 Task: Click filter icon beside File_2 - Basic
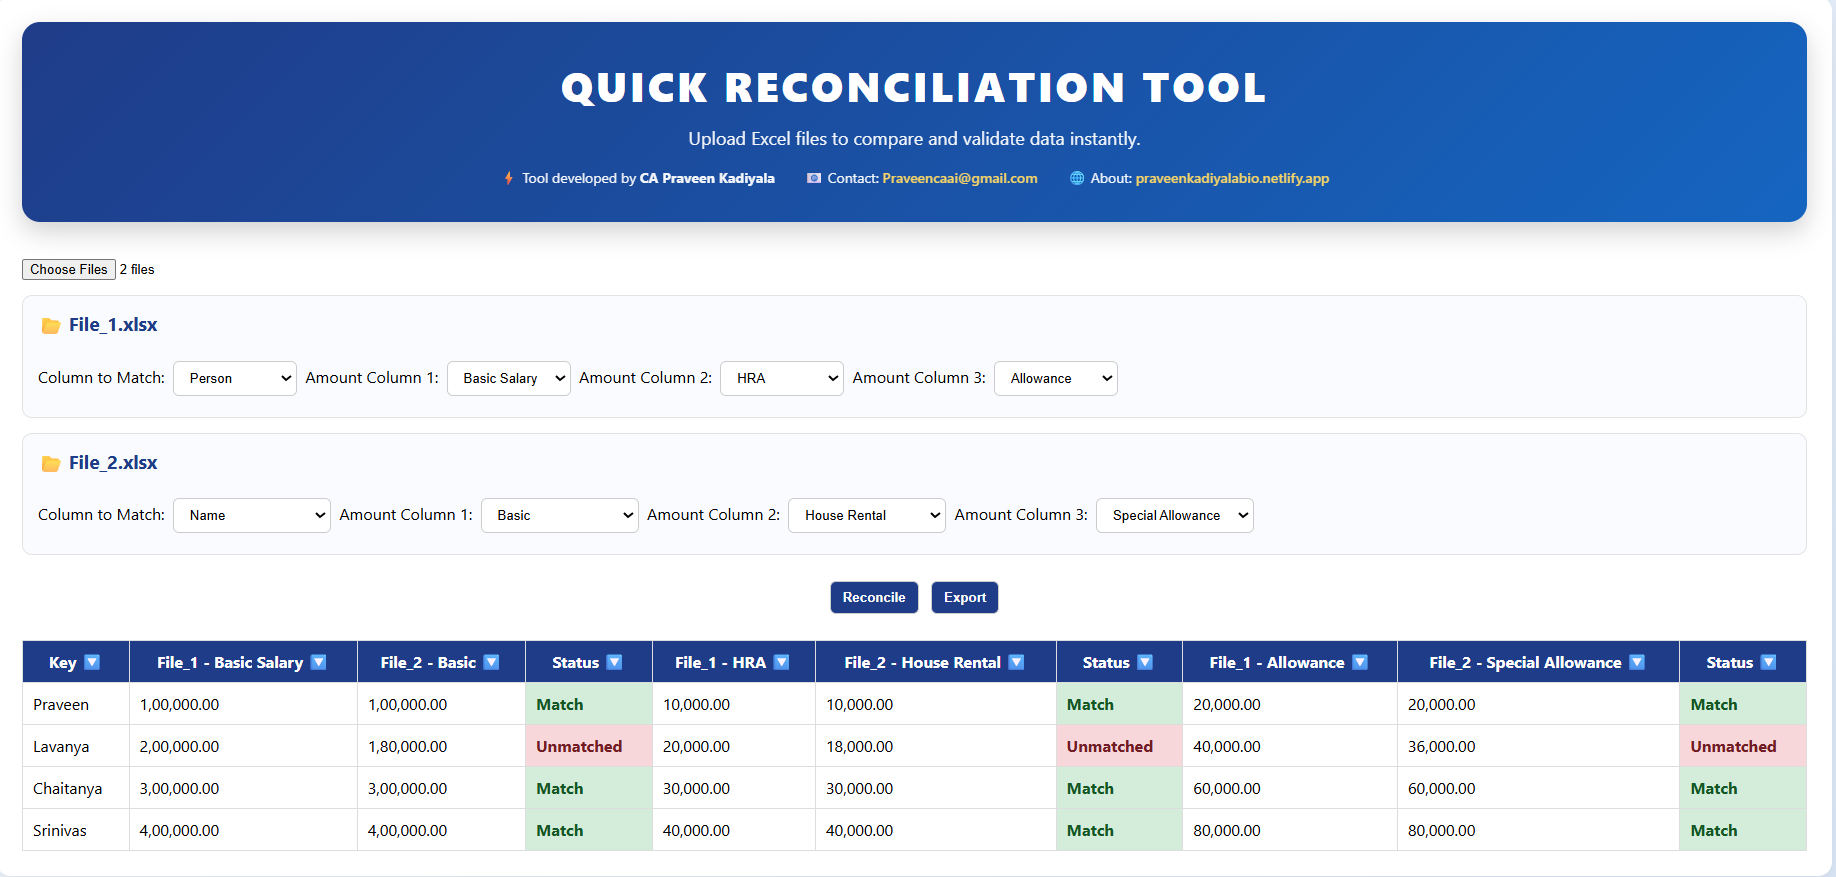pyautogui.click(x=491, y=662)
